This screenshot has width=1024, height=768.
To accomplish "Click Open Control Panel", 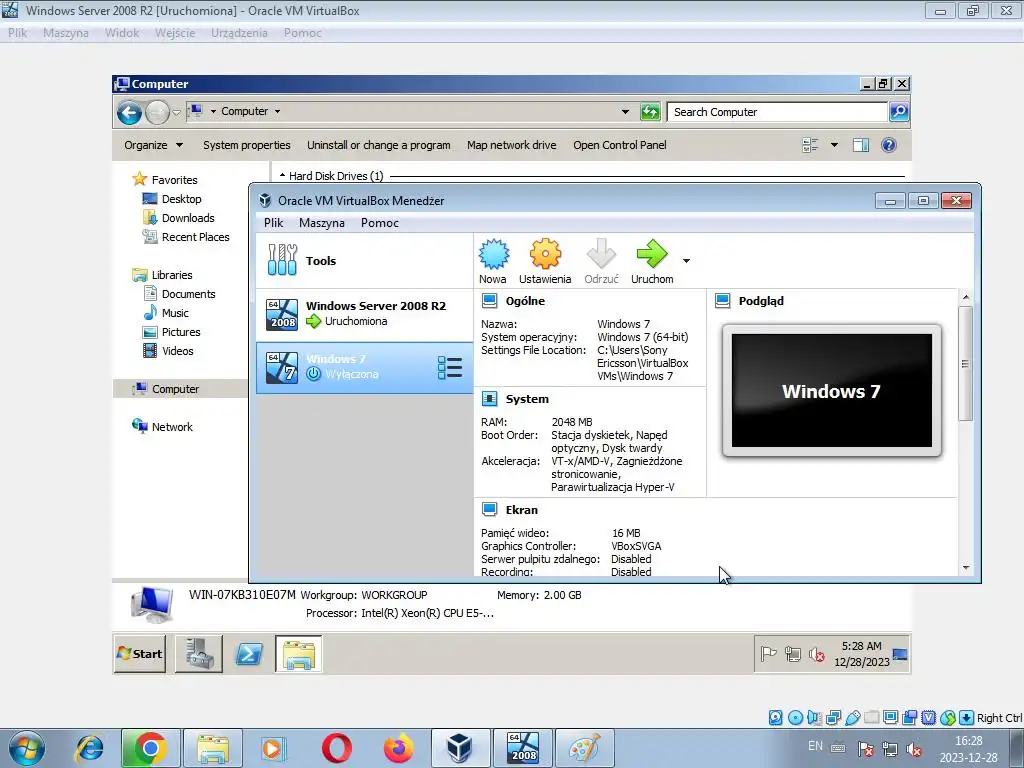I will pos(620,145).
